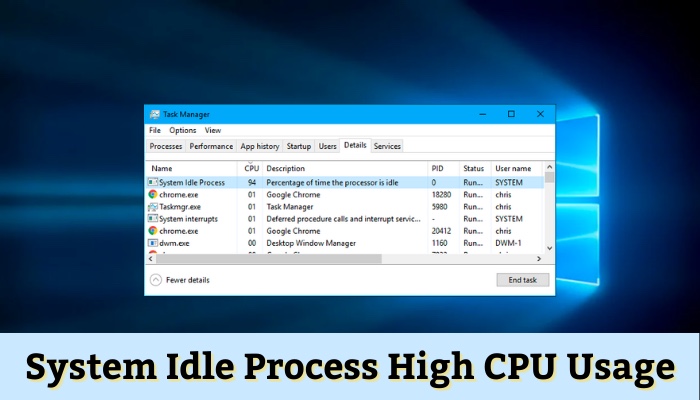700x400 pixels.
Task: Click the System interrupts row icon
Action: click(153, 219)
